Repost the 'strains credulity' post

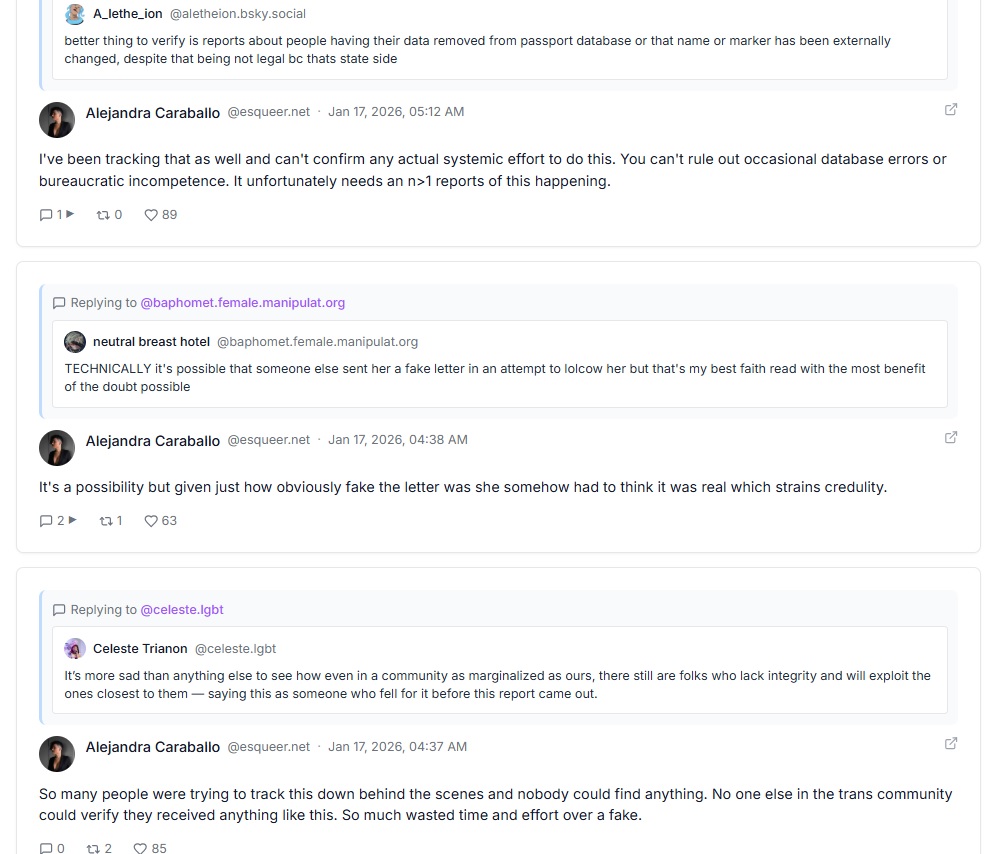tap(103, 521)
